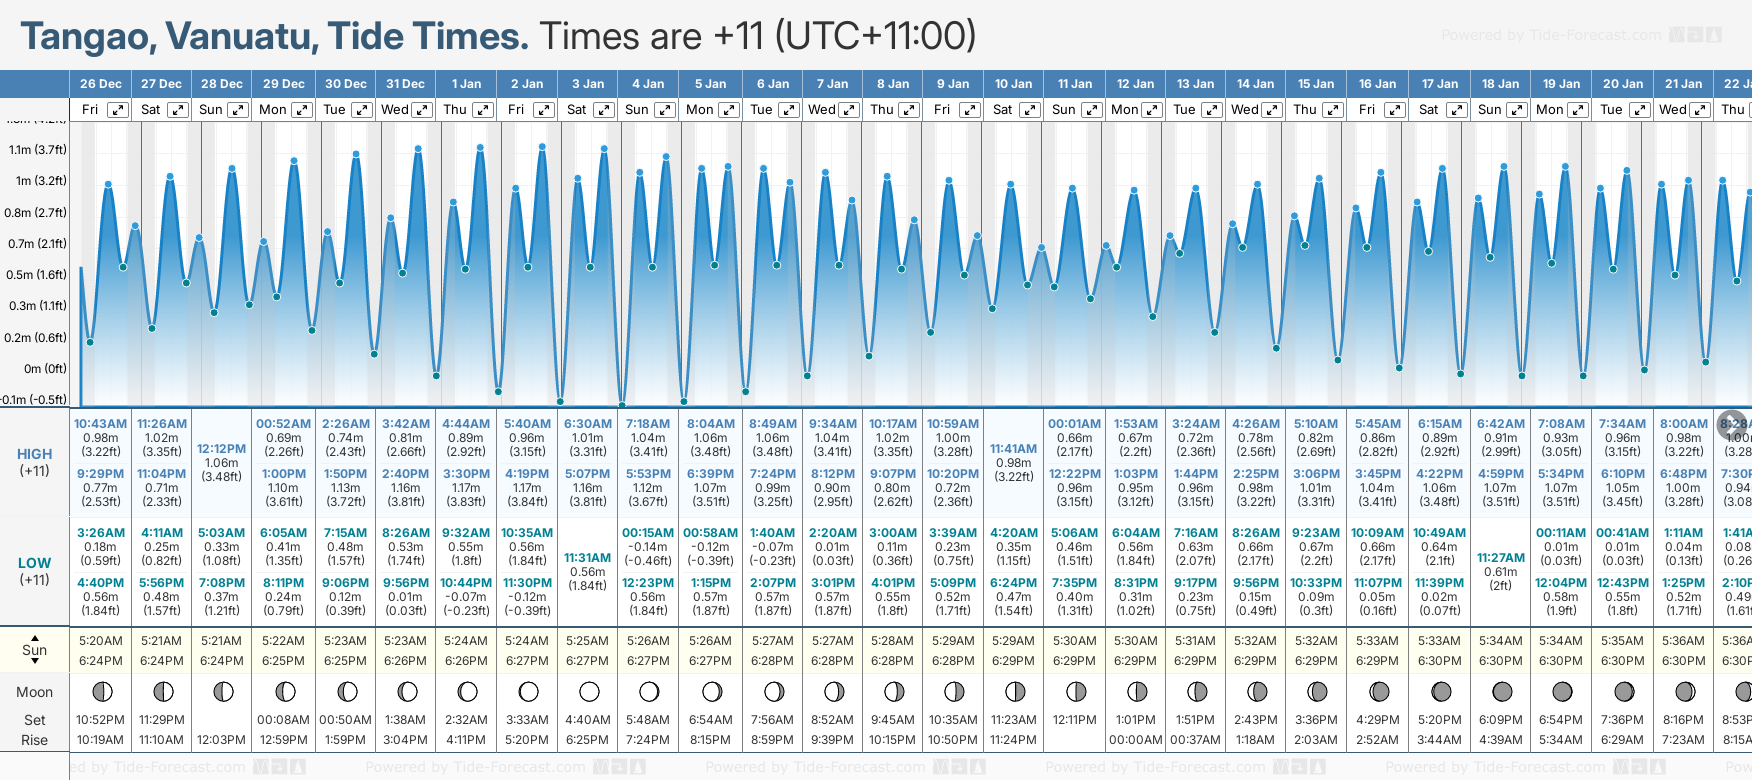This screenshot has width=1752, height=780.
Task: Expand the Wed 21 Jan day view
Action: [x=1700, y=110]
